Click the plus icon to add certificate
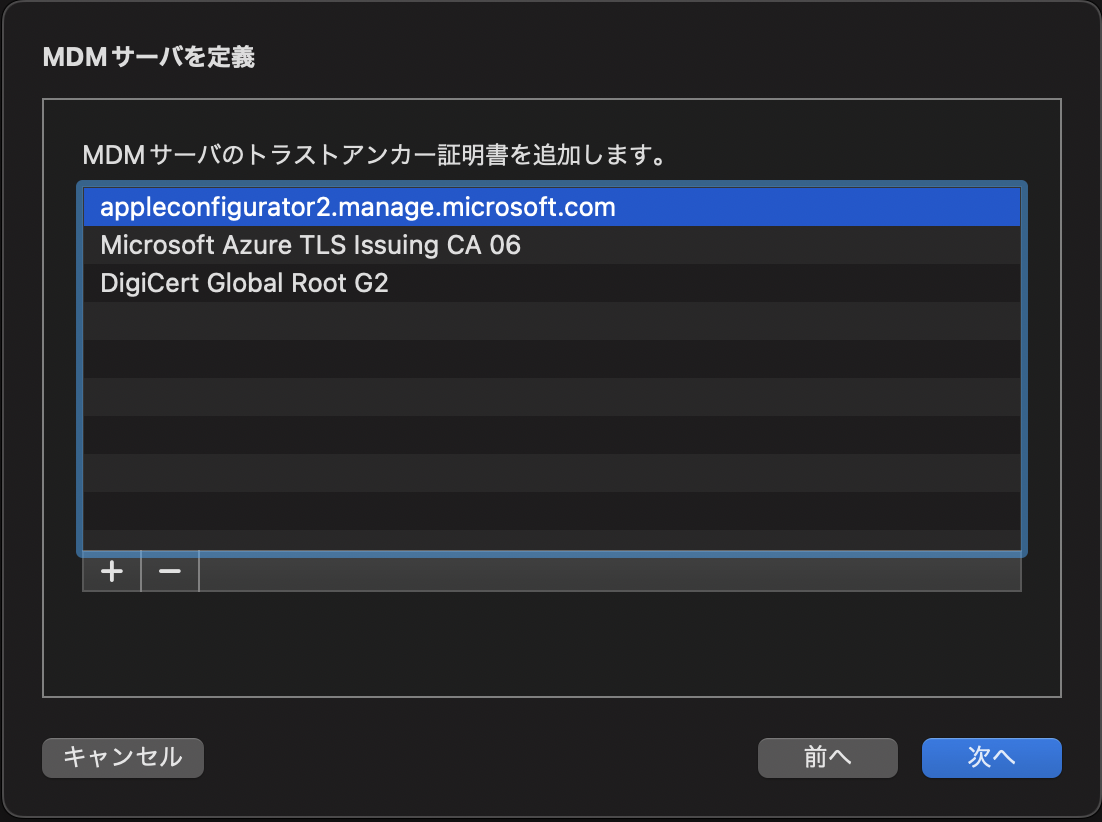Viewport: 1102px width, 822px height. coord(112,571)
